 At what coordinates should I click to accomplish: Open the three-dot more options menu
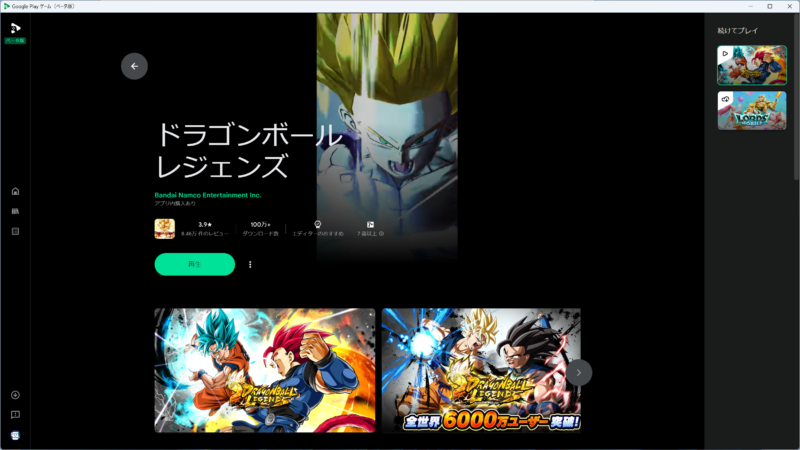point(250,264)
